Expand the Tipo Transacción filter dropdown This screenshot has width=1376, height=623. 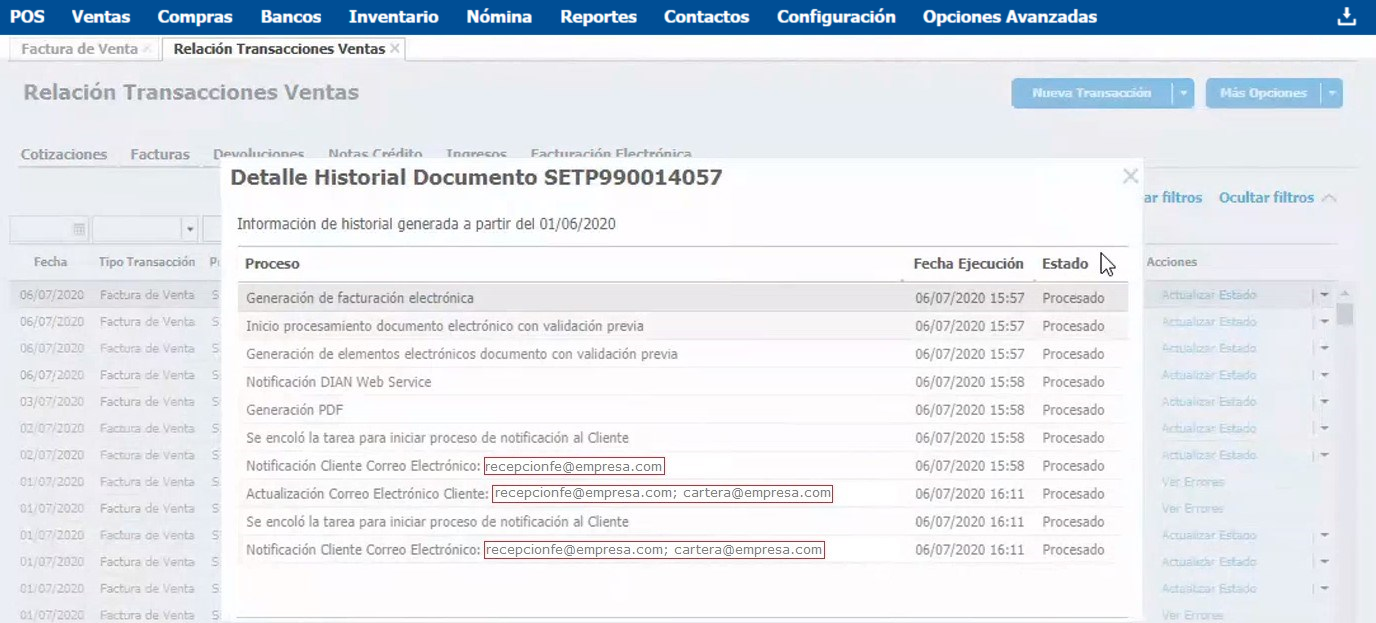[189, 229]
